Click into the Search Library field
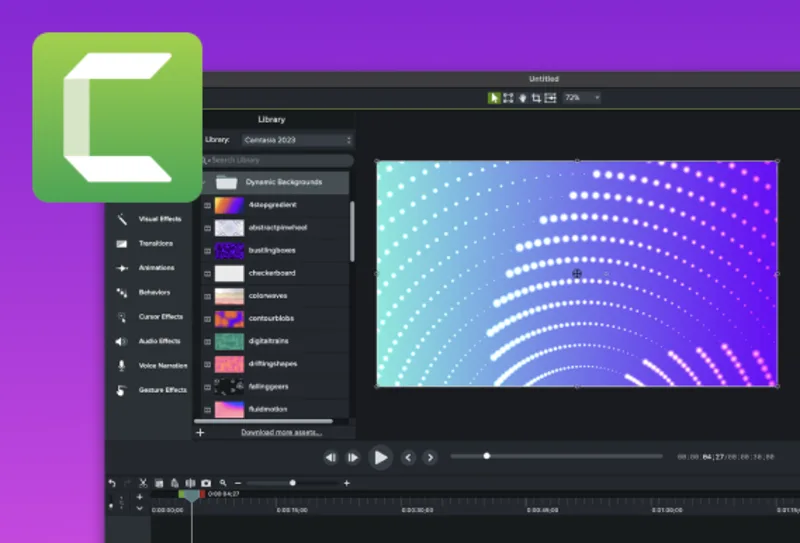The width and height of the screenshot is (800, 543). click(278, 160)
